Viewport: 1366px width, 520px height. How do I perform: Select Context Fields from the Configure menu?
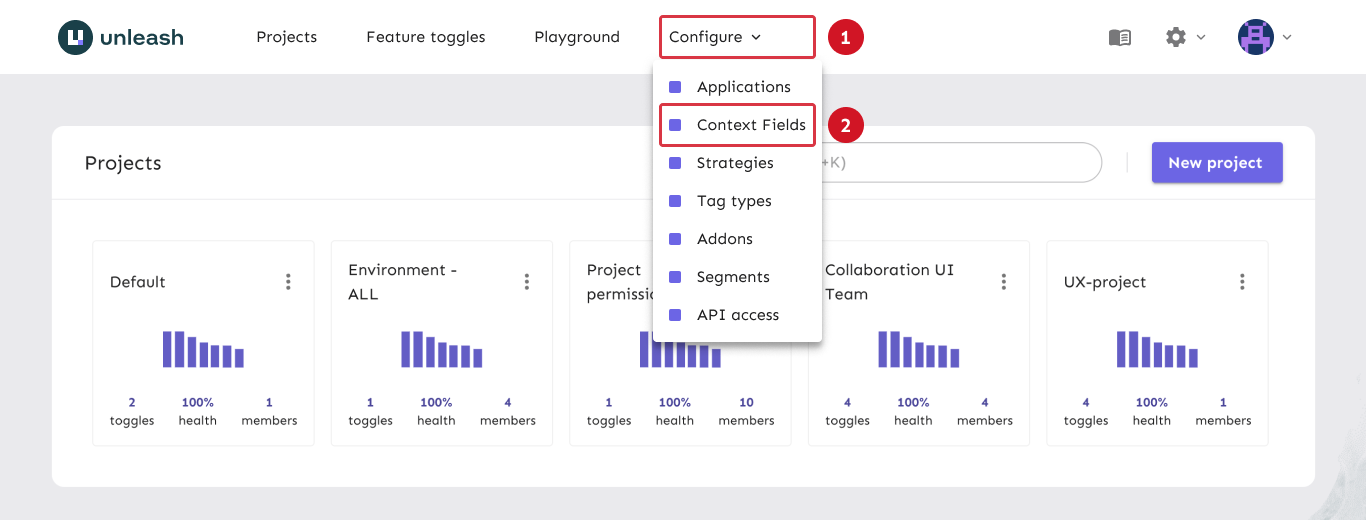coord(750,125)
